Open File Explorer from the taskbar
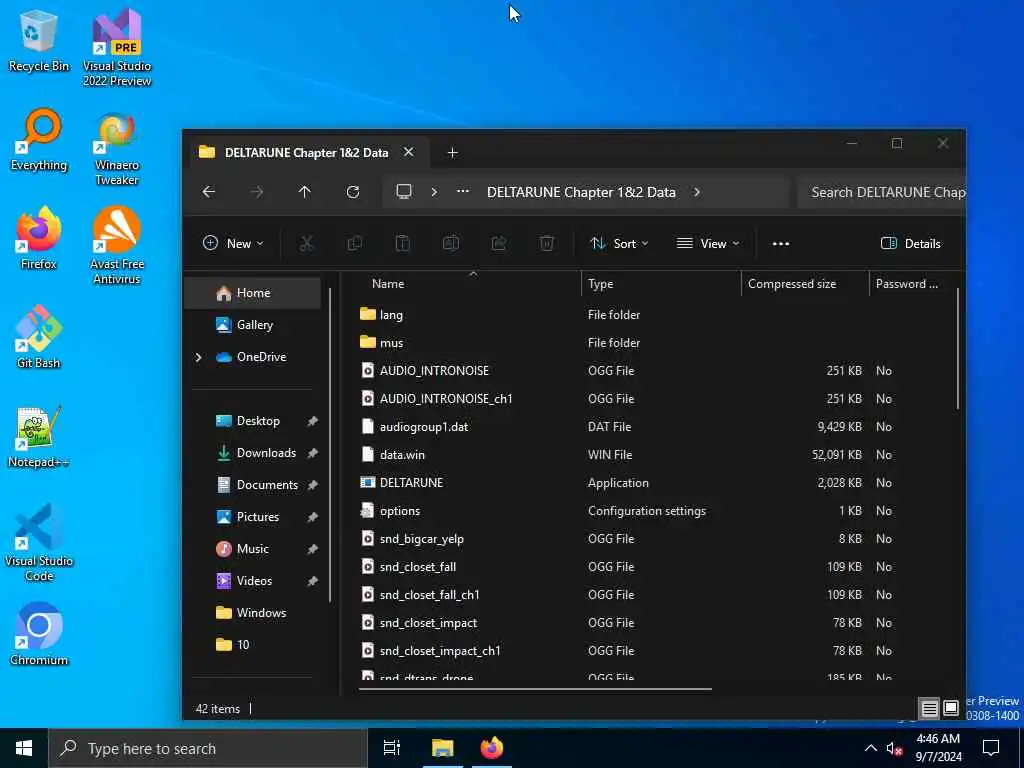The height and width of the screenshot is (768, 1024). (x=443, y=748)
